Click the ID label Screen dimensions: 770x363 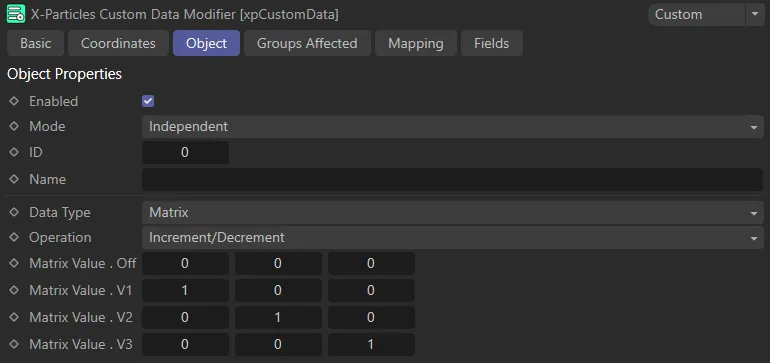point(36,152)
